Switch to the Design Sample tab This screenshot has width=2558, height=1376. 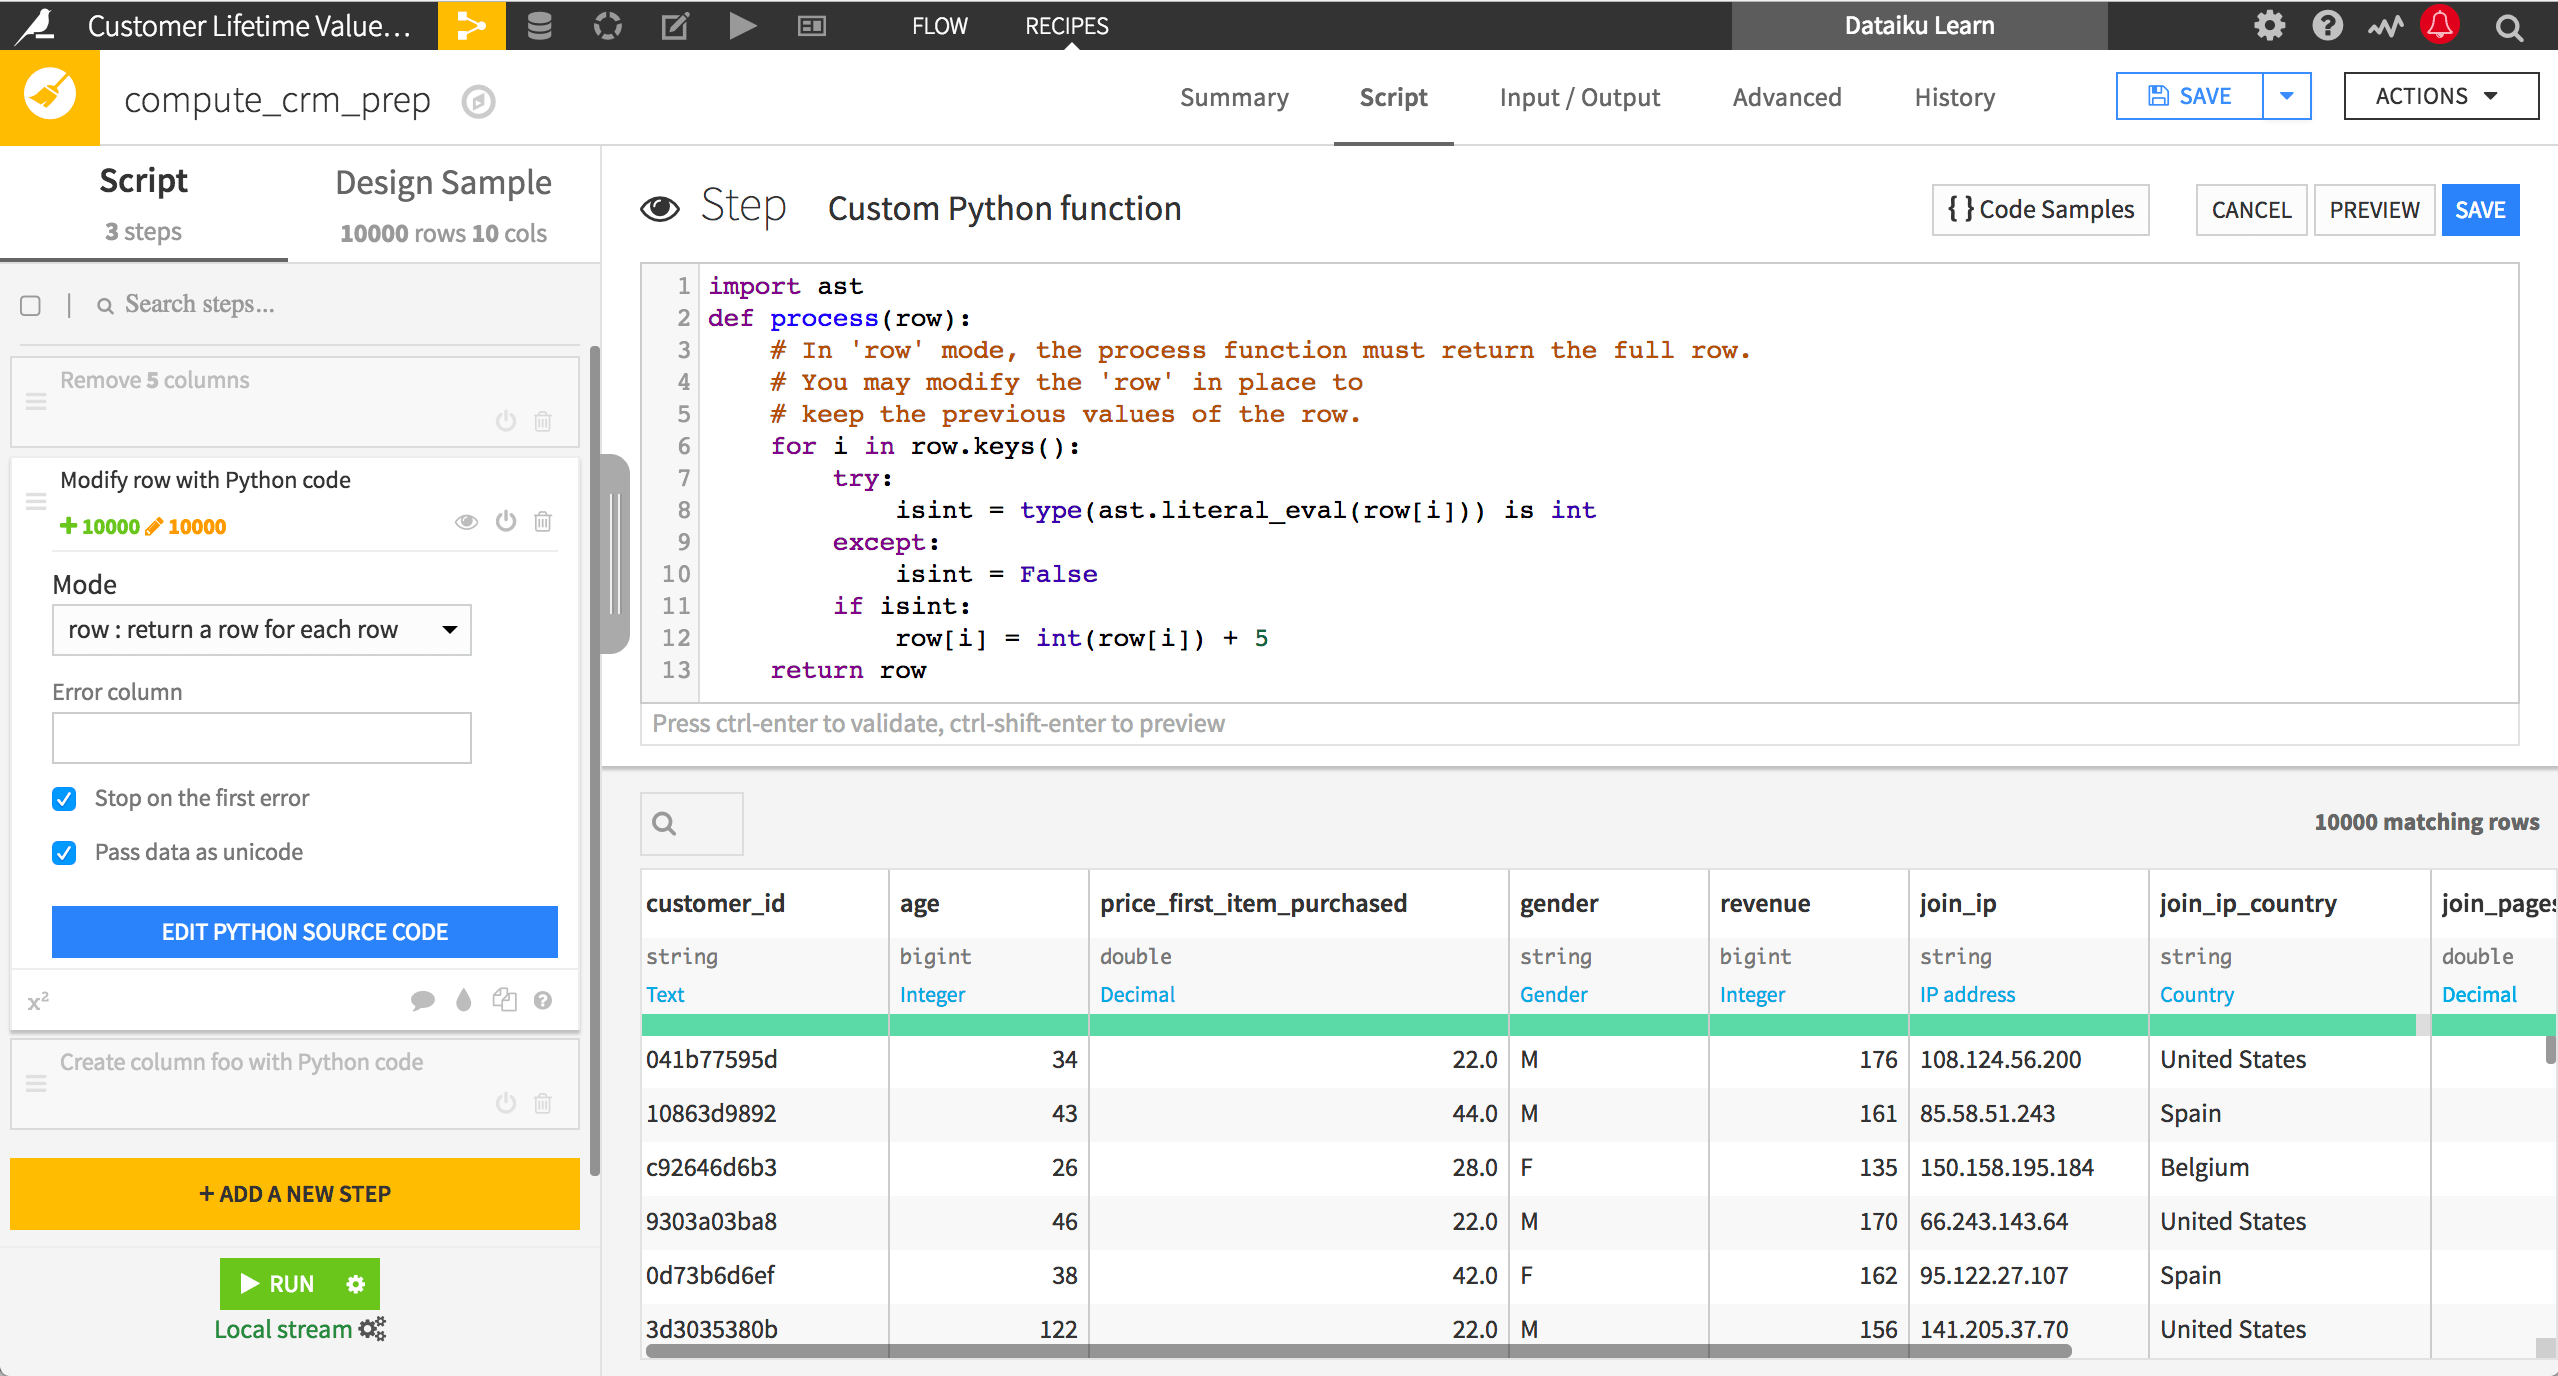[x=443, y=204]
